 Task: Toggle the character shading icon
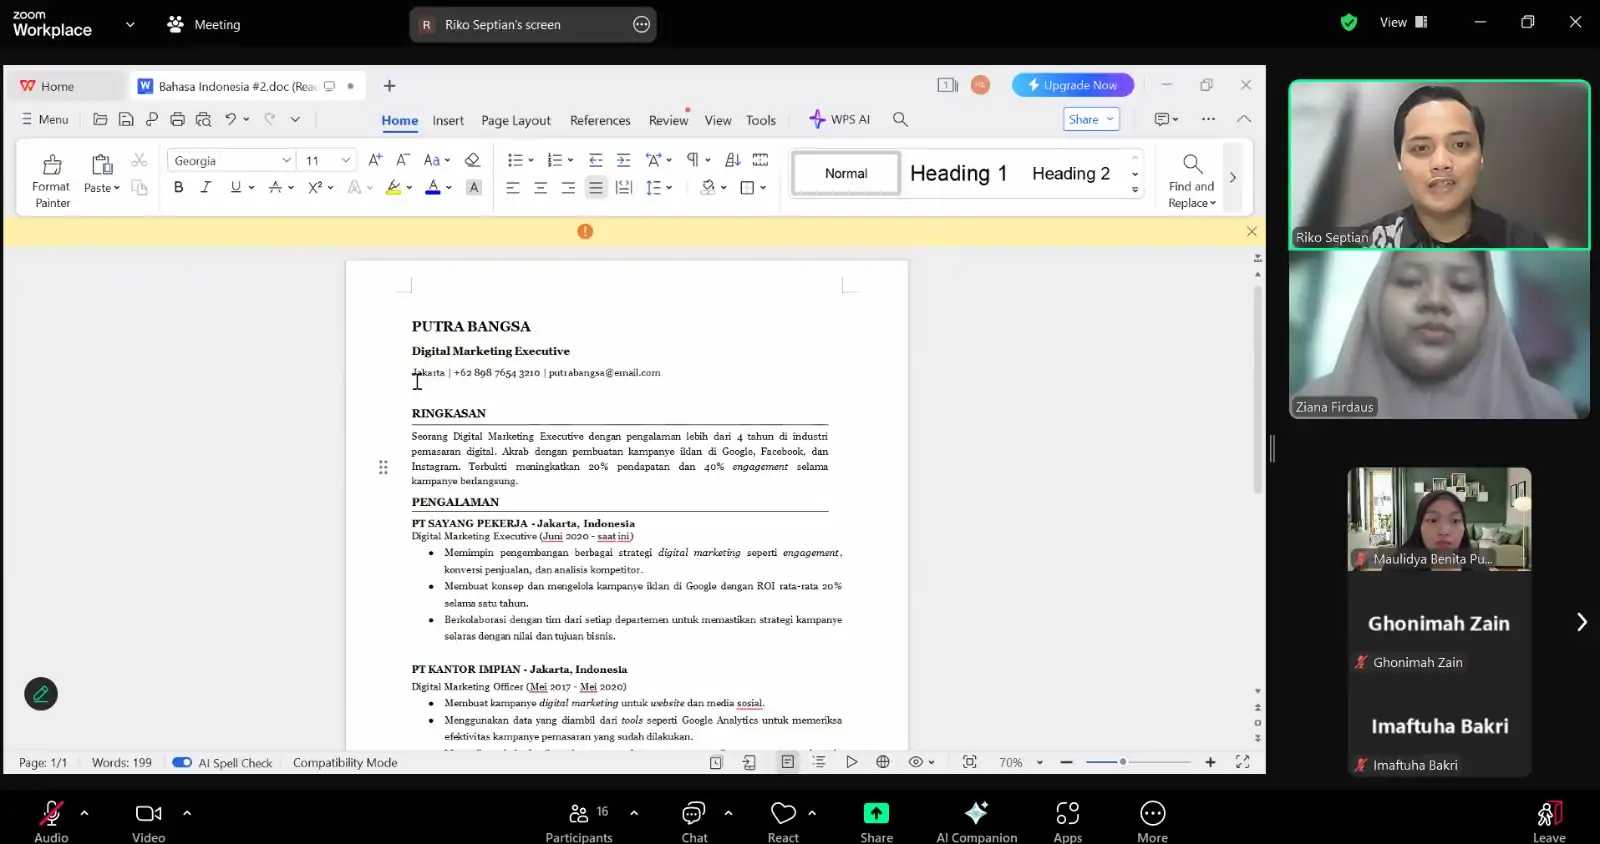coord(474,187)
